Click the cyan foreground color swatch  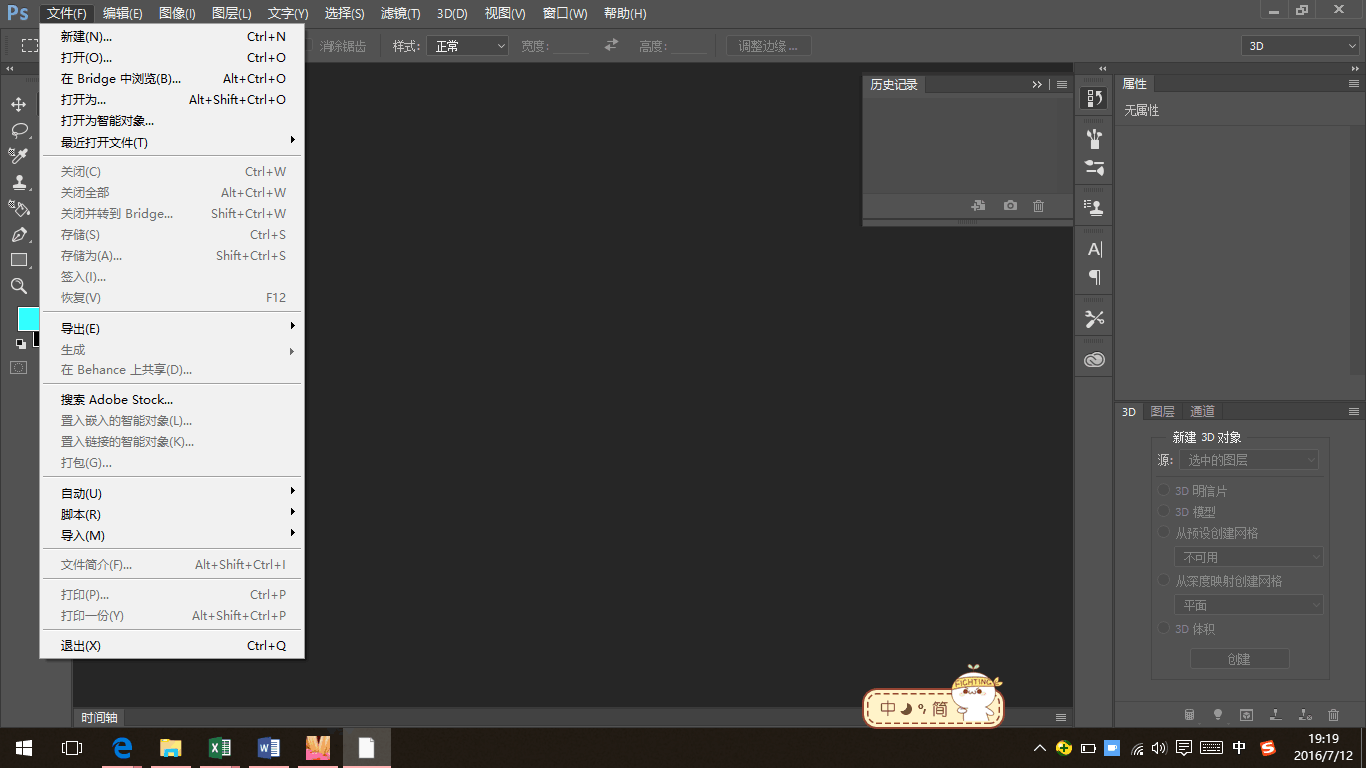(x=28, y=318)
